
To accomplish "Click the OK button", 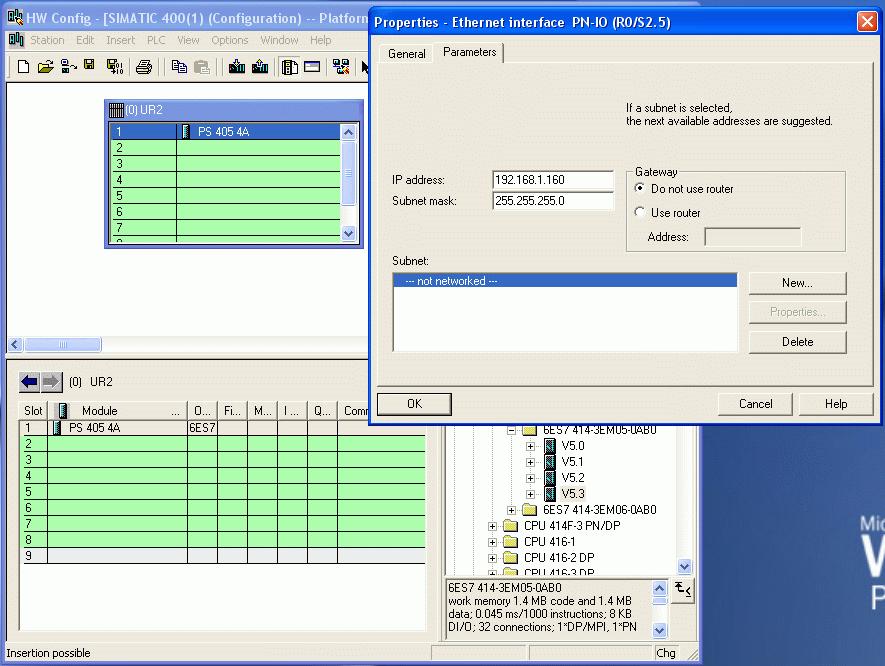I will coord(414,404).
